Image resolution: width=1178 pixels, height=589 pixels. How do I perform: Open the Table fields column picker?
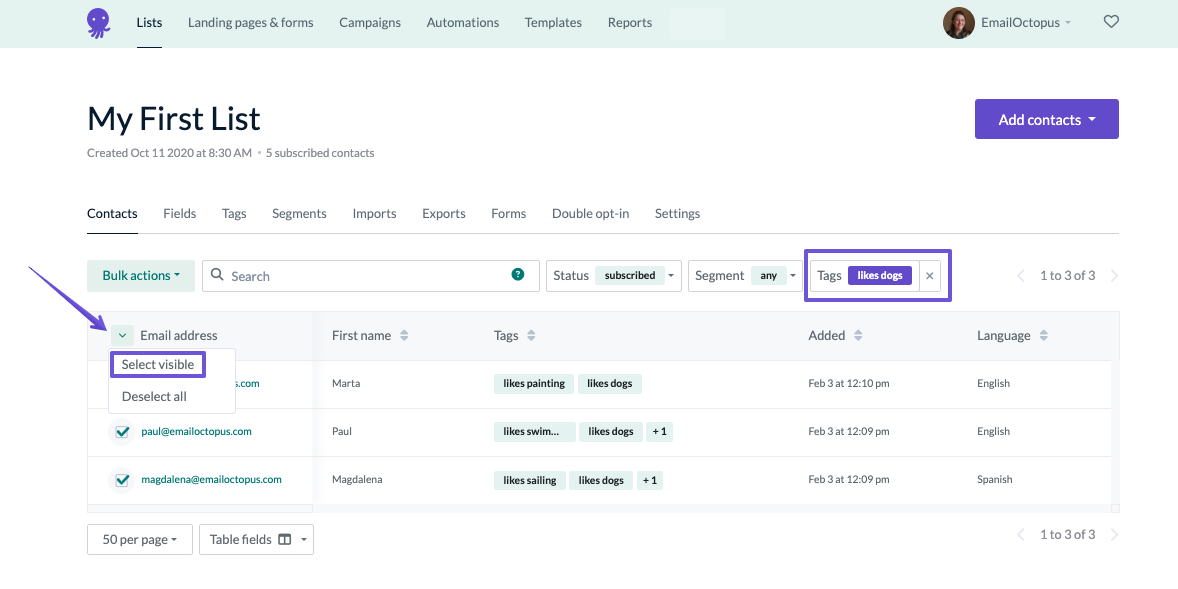[x=256, y=539]
